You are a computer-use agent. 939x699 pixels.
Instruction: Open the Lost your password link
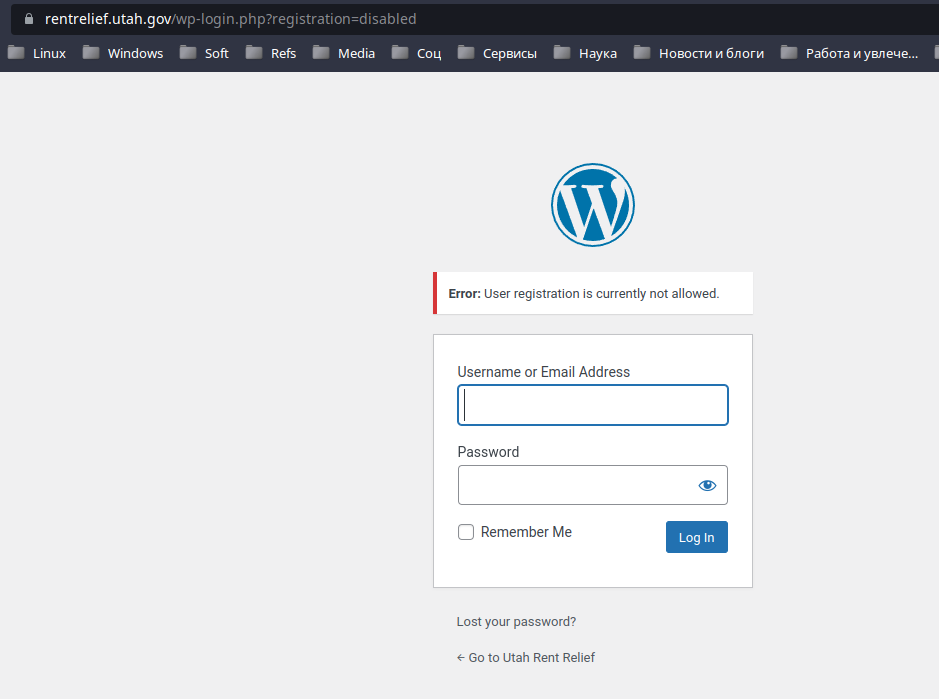pos(516,622)
